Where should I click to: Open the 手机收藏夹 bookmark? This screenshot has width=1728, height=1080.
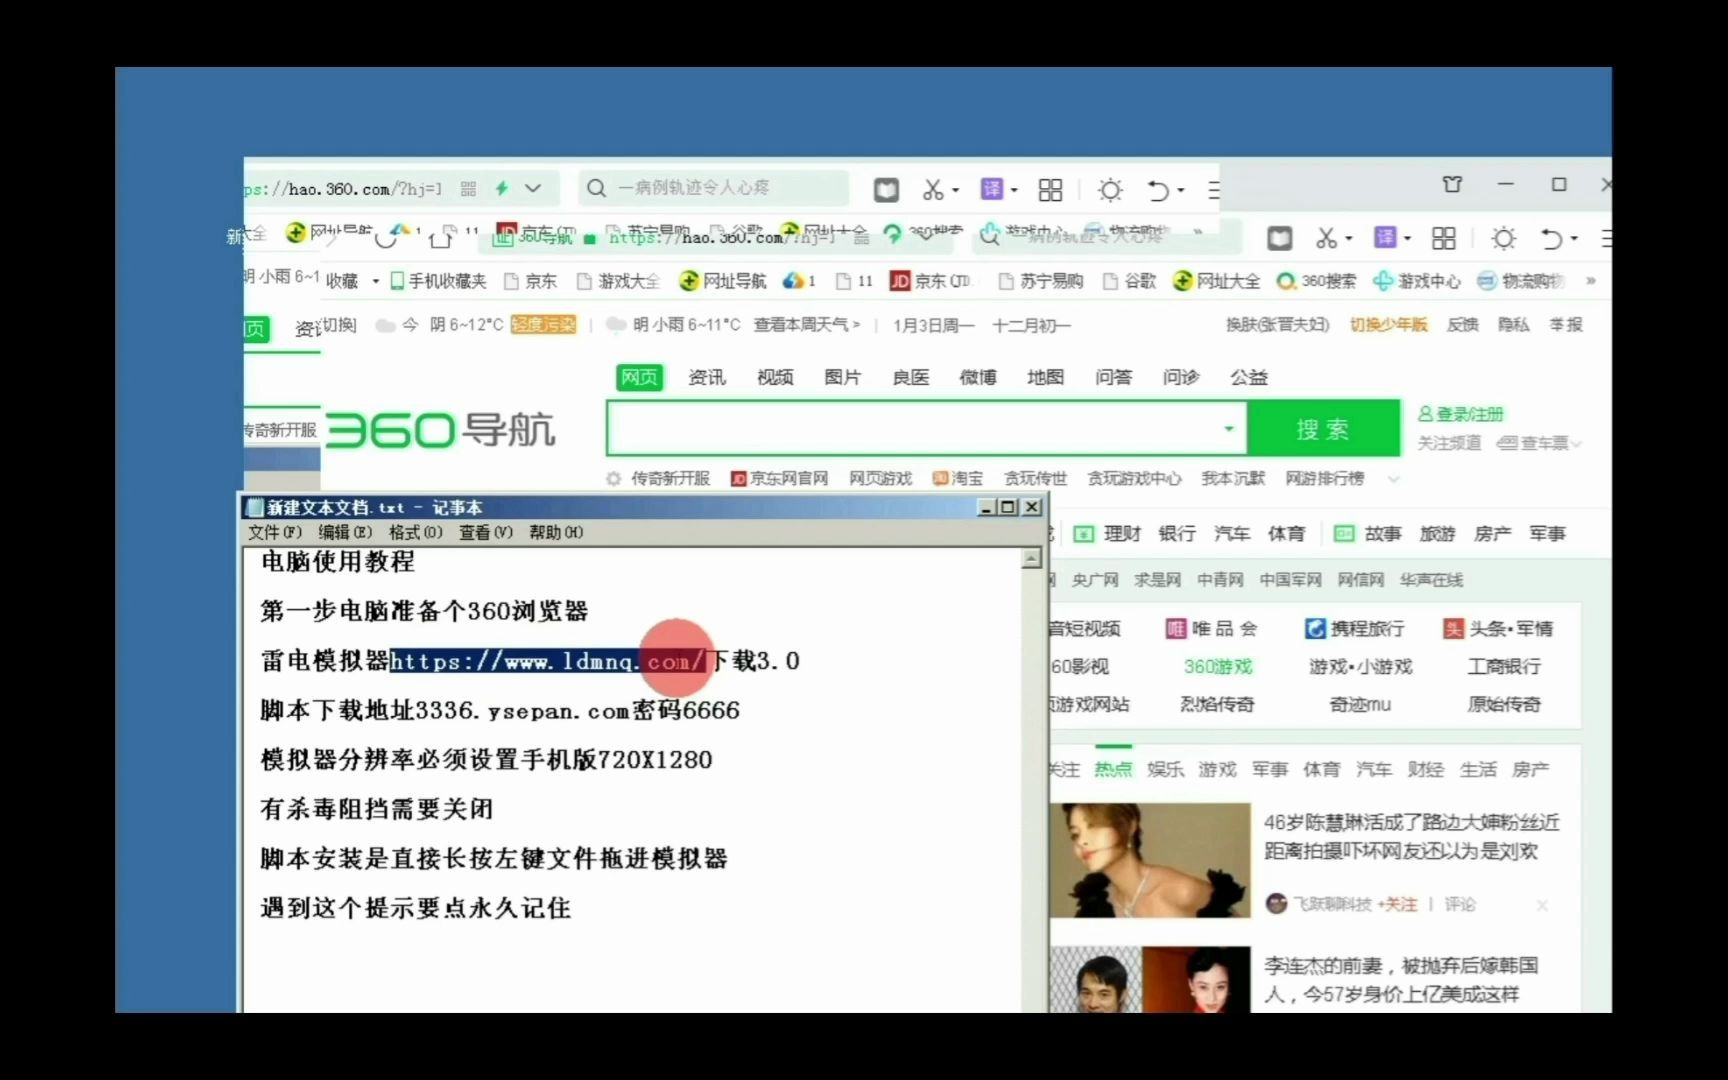tap(438, 281)
